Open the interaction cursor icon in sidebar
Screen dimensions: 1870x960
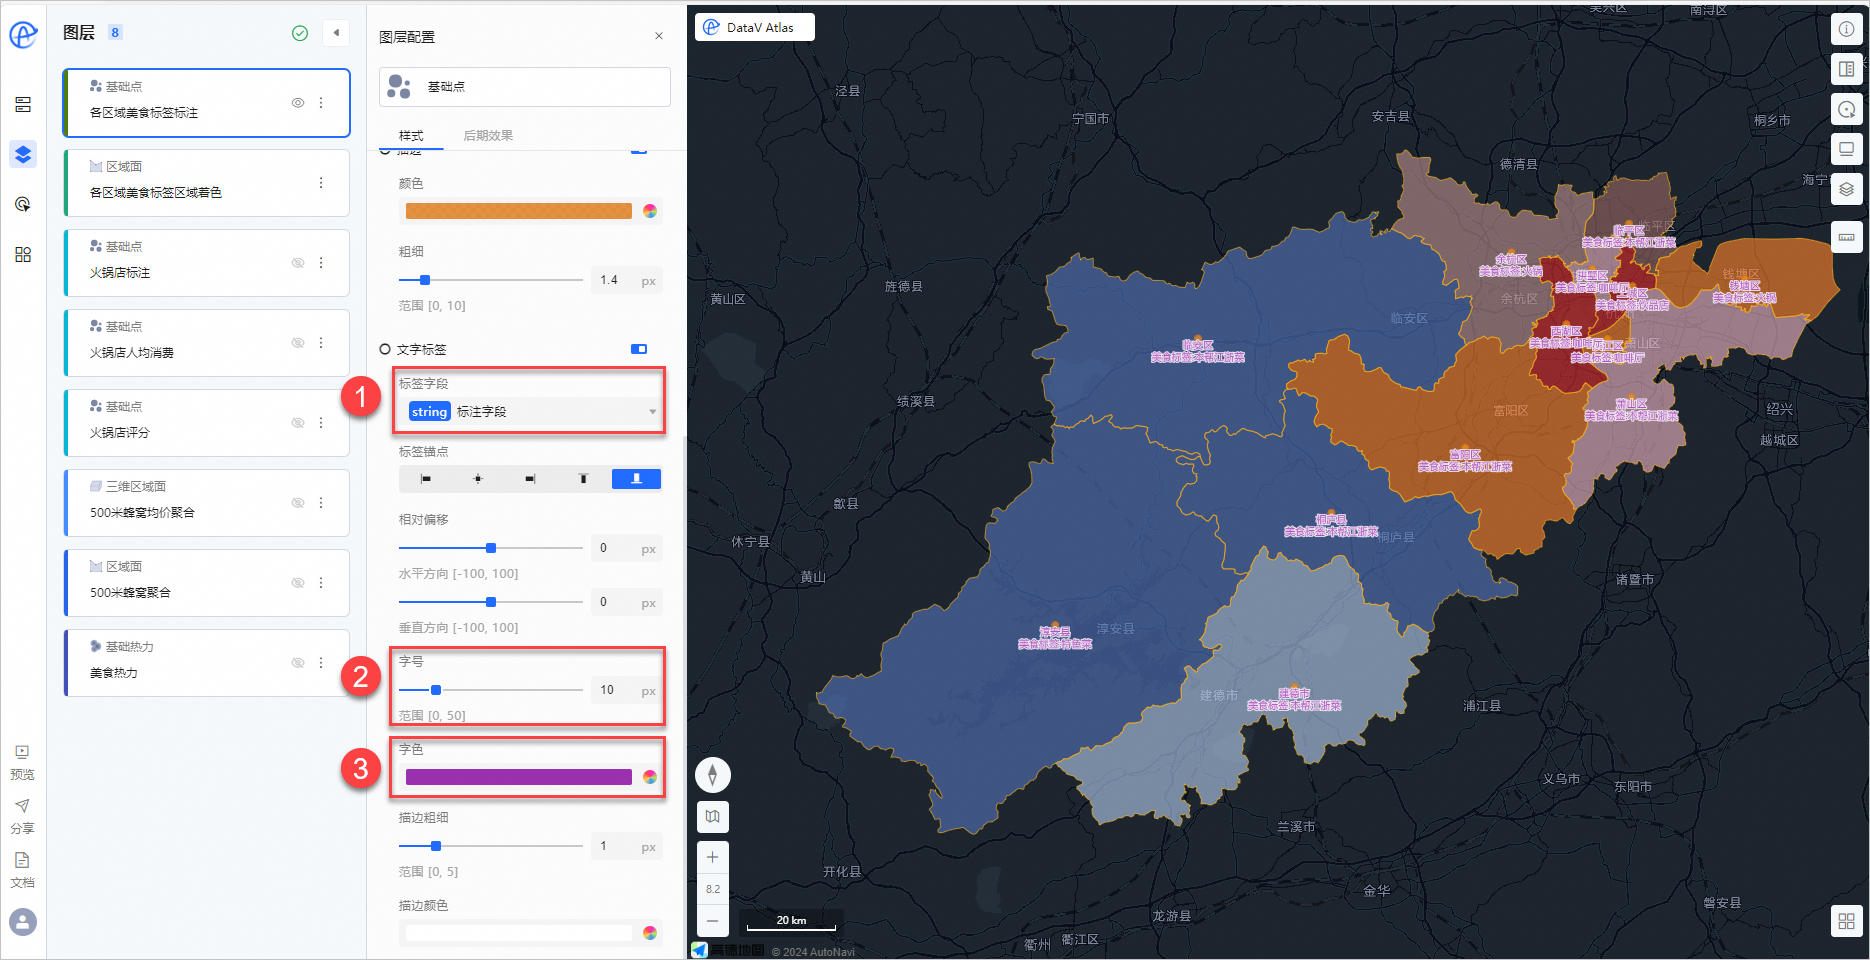[23, 204]
